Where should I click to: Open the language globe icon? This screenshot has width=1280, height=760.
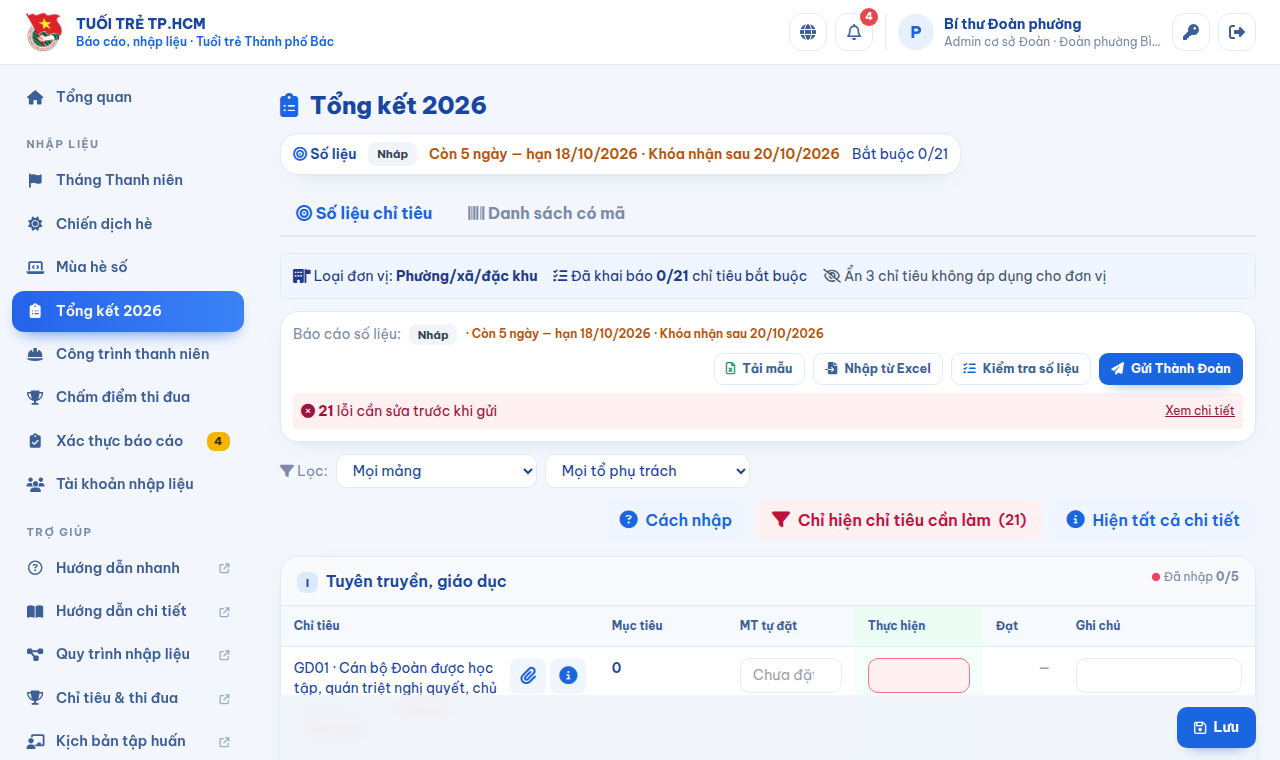[x=808, y=32]
